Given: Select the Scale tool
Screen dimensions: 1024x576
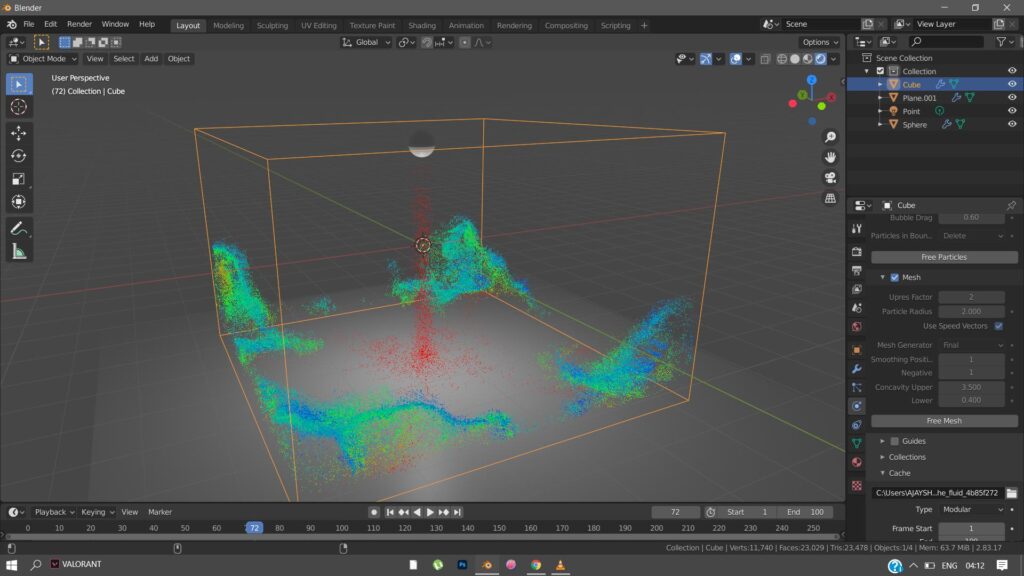Looking at the screenshot, I should pyautogui.click(x=19, y=179).
